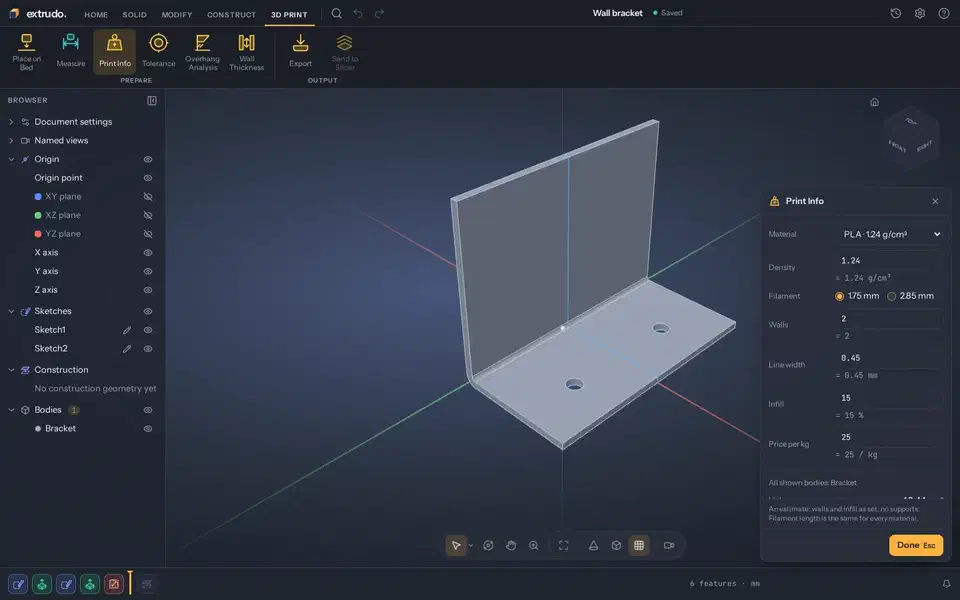
Task: Open version history clock icon
Action: point(896,13)
